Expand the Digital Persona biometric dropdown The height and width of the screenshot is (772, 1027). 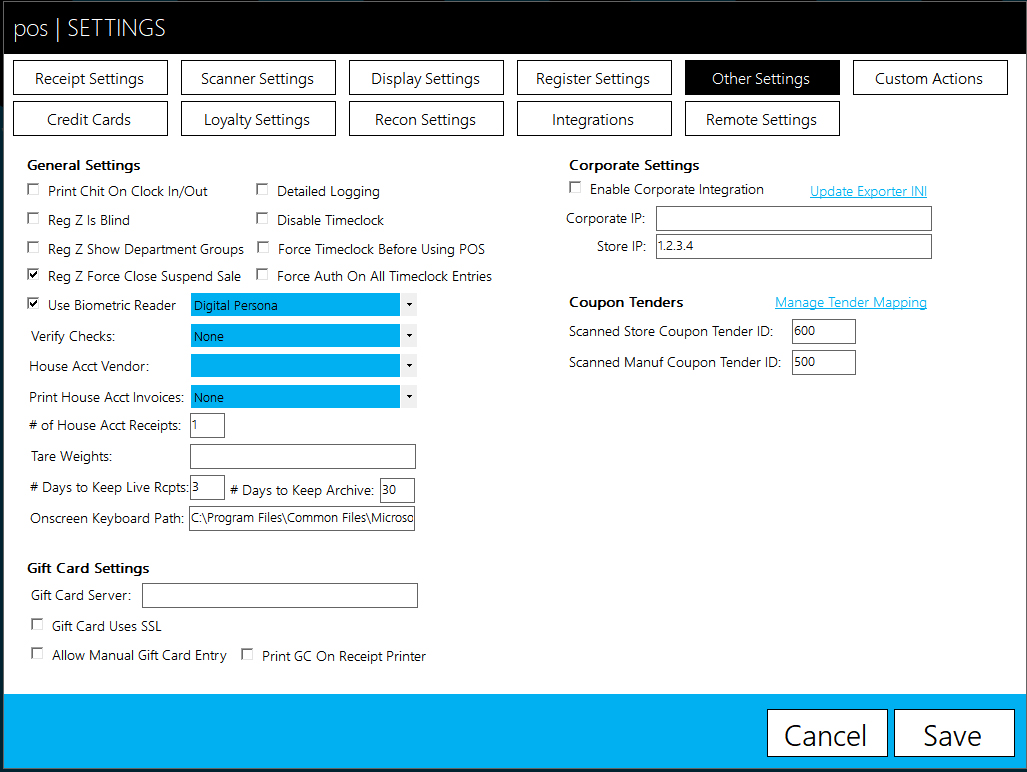(409, 304)
